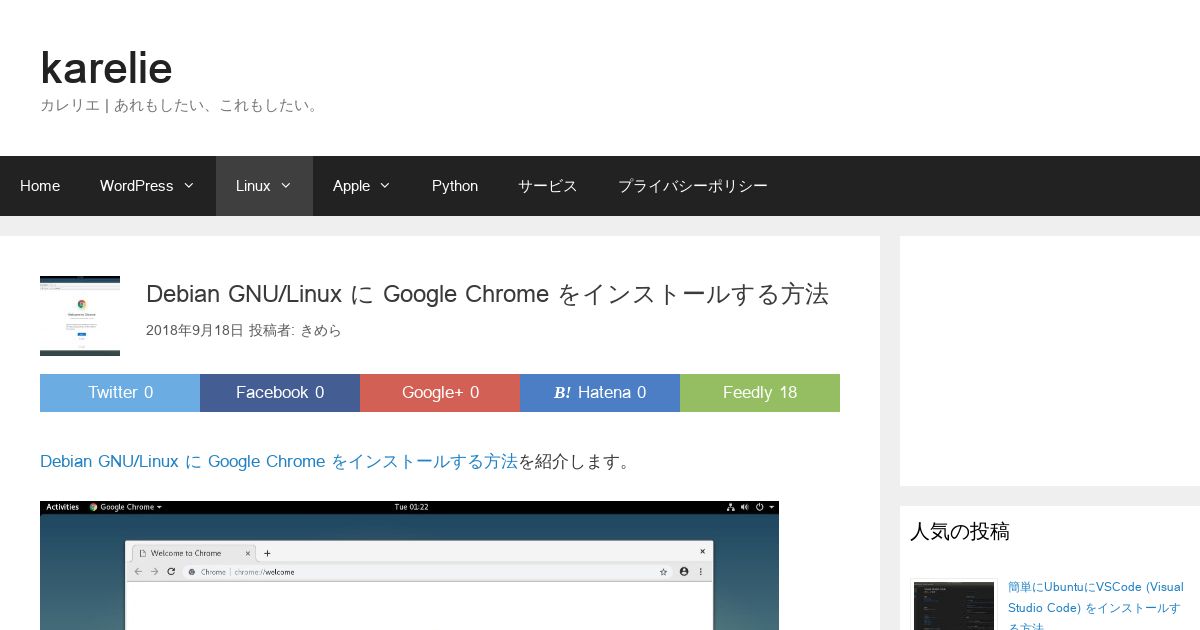Click the power icon in the GNOME top bar
The height and width of the screenshot is (630, 1200).
pyautogui.click(x=759, y=507)
